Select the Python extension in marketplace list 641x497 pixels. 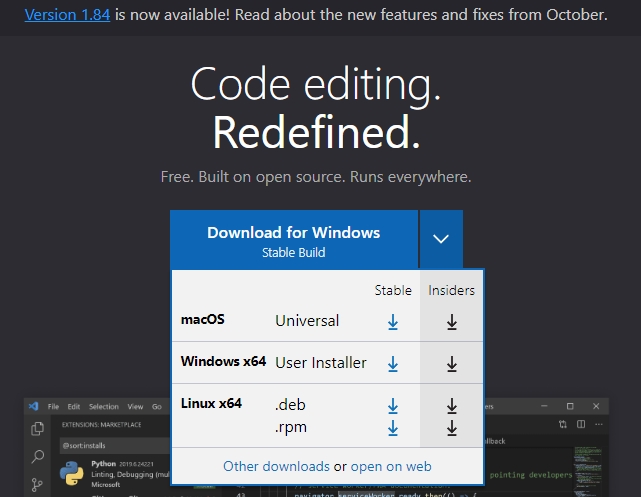coord(110,472)
